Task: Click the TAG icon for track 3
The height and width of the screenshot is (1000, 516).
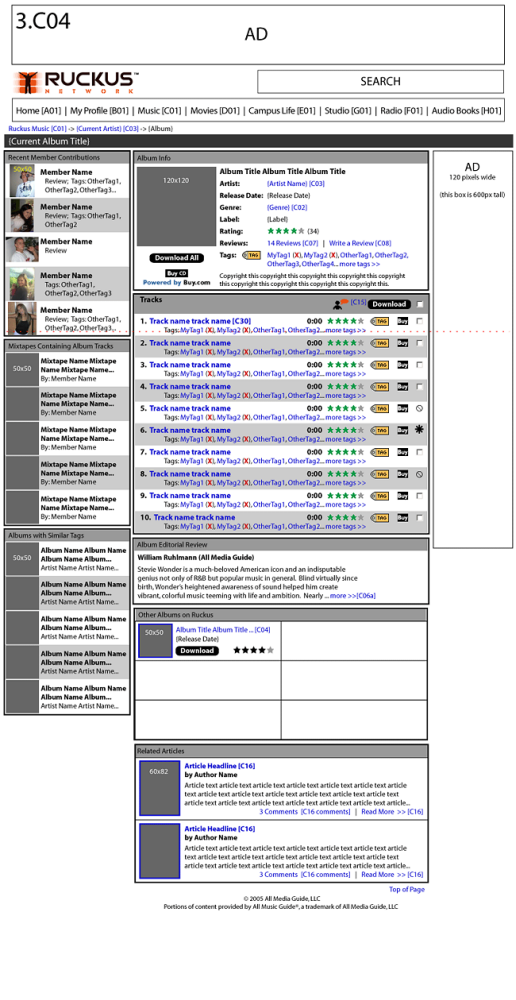Action: tap(380, 365)
